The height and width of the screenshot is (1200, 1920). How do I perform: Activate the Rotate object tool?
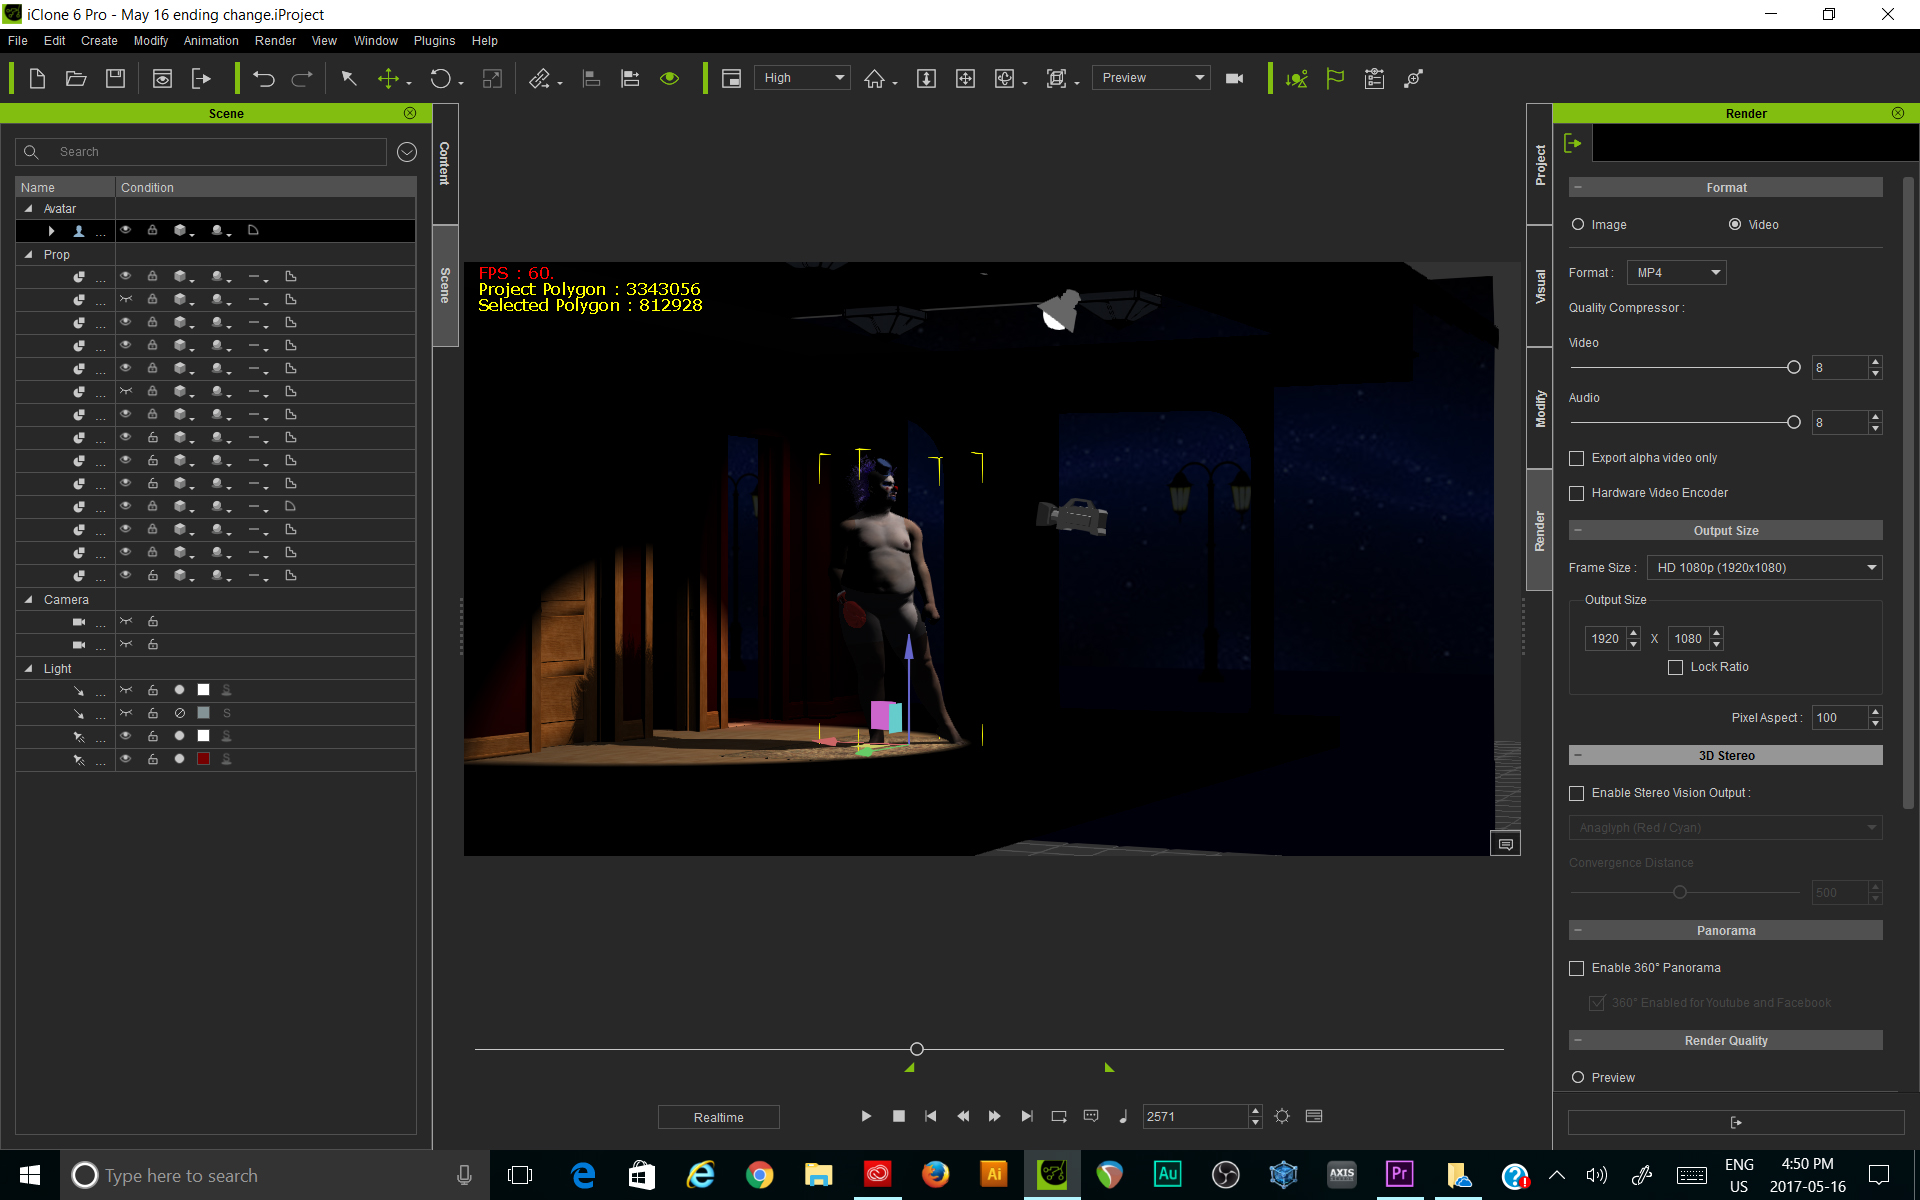pyautogui.click(x=441, y=78)
